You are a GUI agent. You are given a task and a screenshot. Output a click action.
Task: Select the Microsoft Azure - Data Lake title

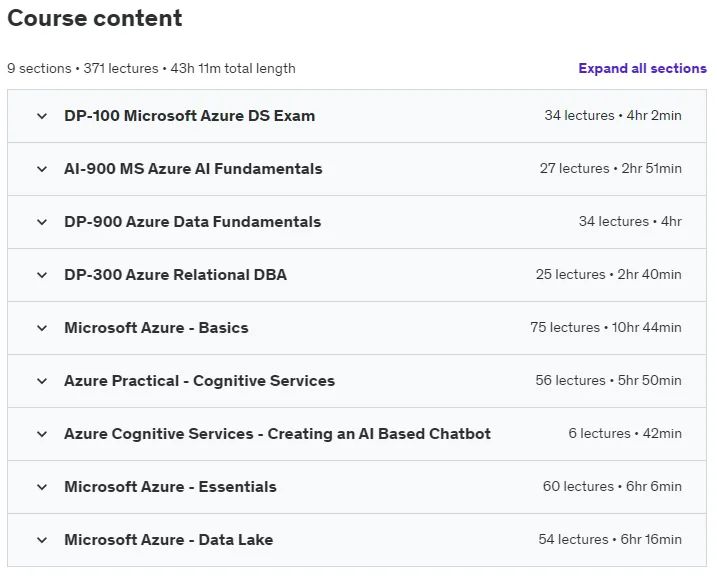[x=169, y=540]
